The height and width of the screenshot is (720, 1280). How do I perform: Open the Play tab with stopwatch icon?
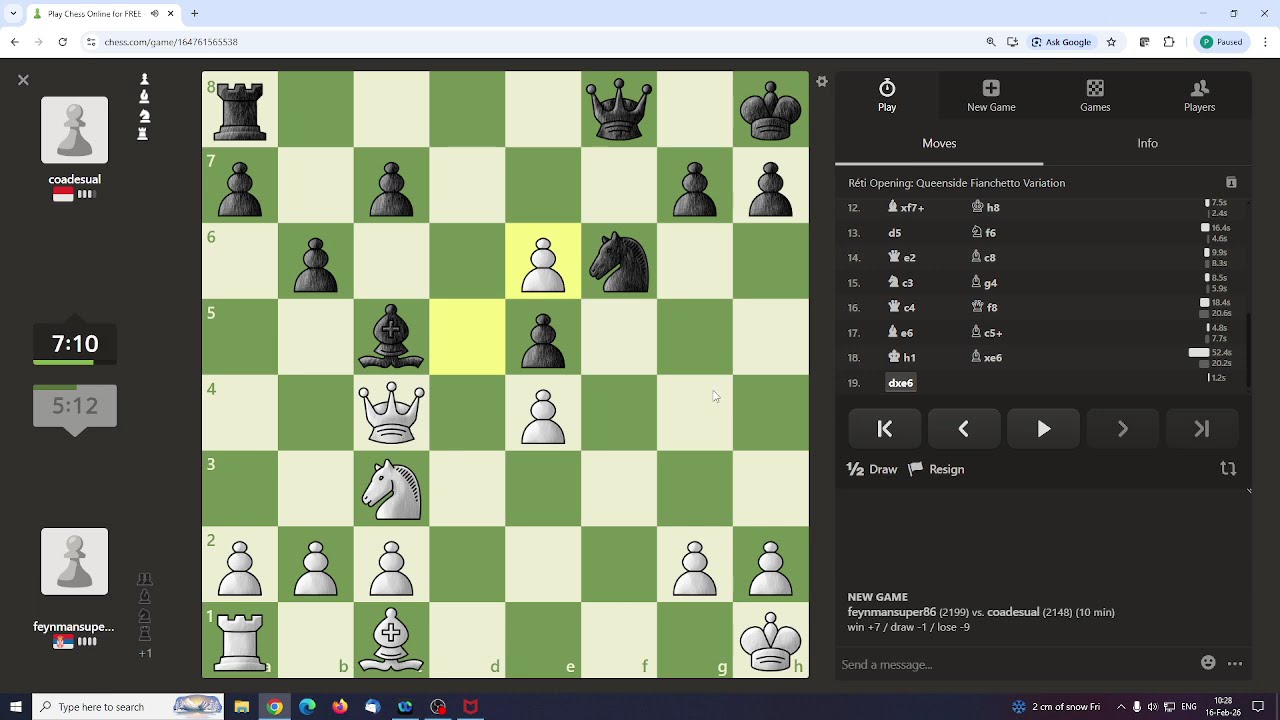pos(887,96)
